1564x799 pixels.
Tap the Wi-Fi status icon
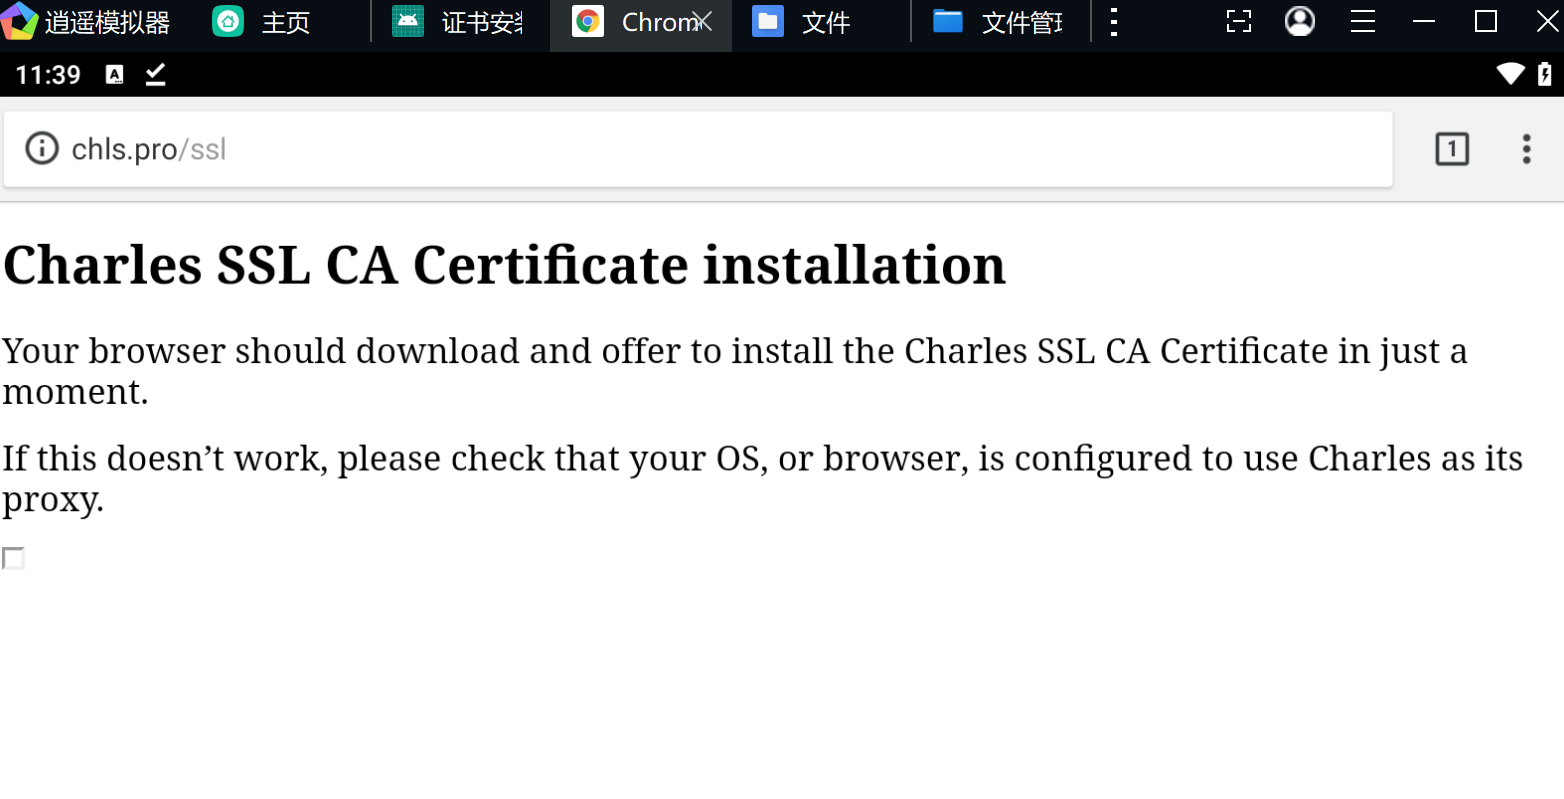tap(1510, 73)
